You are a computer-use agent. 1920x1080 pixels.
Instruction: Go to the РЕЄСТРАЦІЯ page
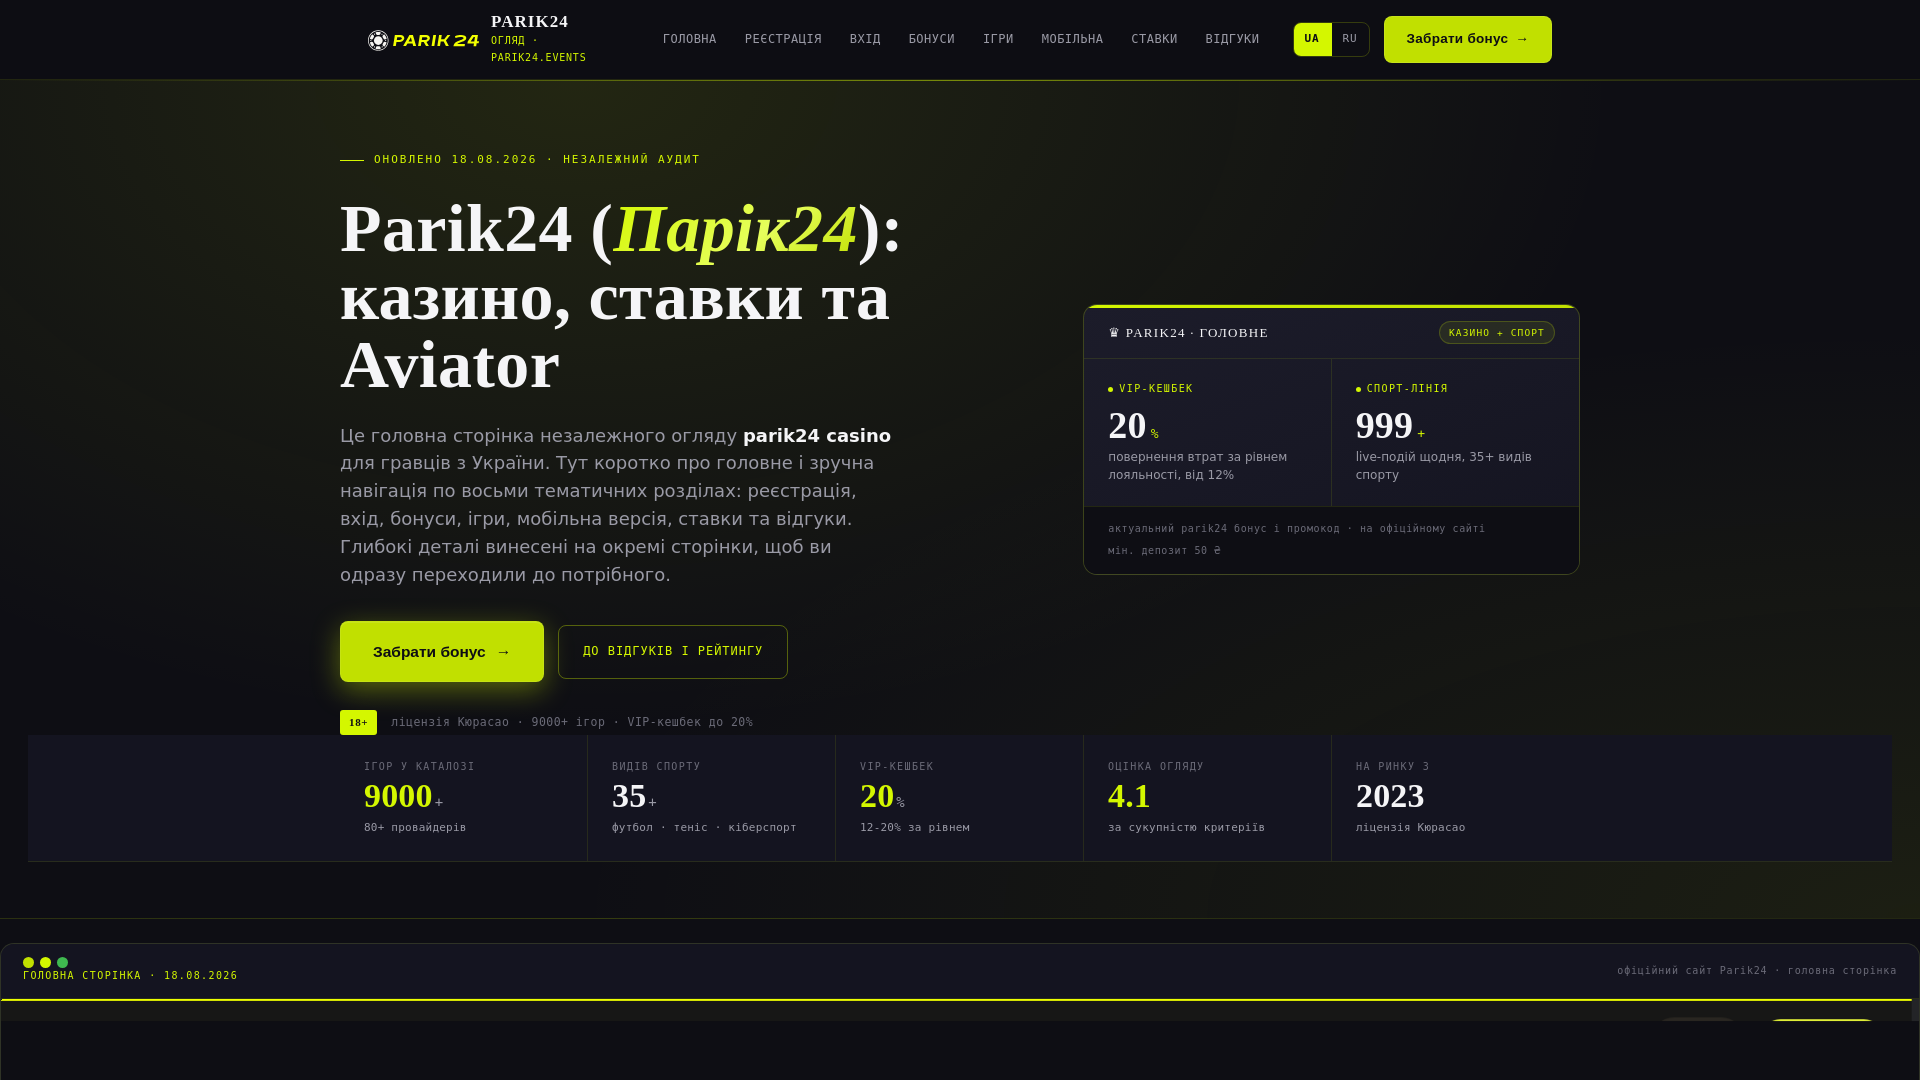pyautogui.click(x=783, y=39)
